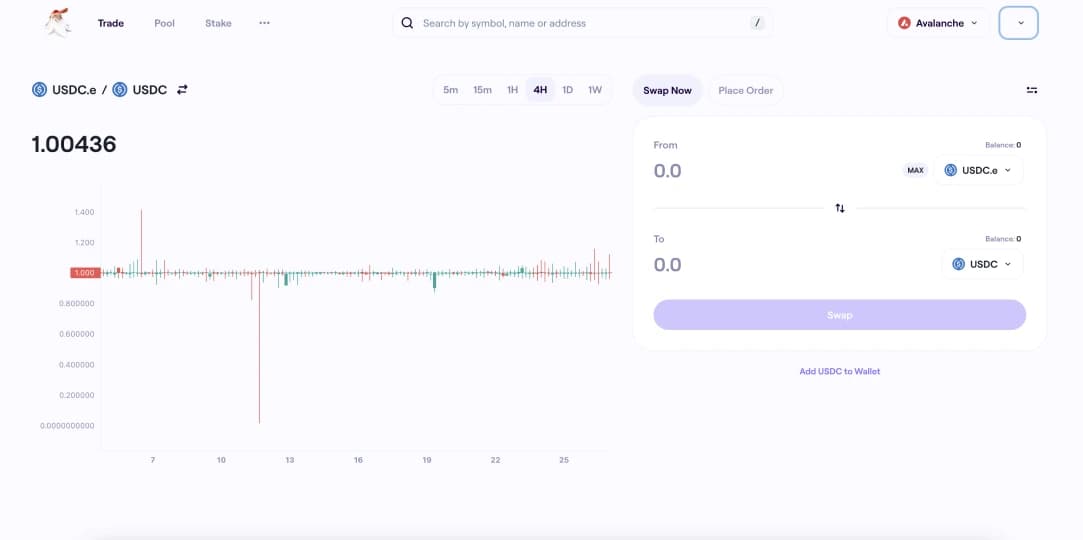Click the red 1.000 price marker on chart
1083x540 pixels.
coord(83,272)
